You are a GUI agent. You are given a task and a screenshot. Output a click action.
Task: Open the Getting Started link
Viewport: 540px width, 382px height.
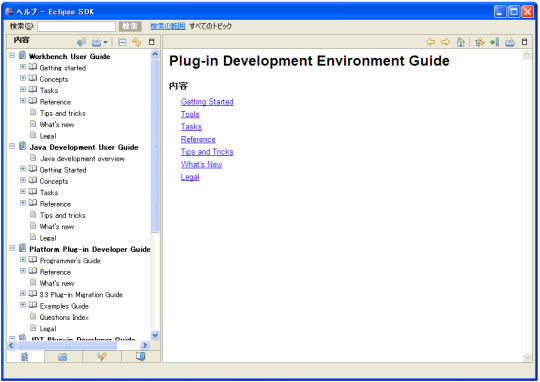(207, 102)
